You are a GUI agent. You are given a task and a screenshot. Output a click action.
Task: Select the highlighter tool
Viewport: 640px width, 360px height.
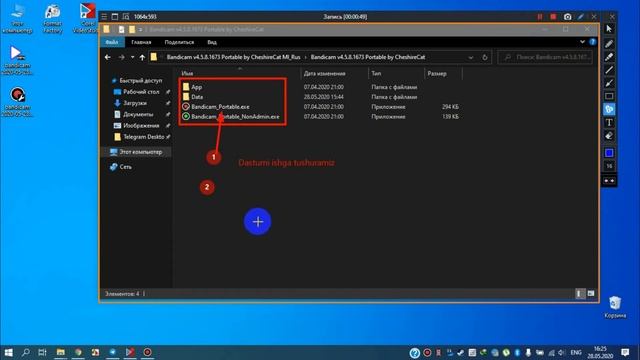[x=609, y=57]
